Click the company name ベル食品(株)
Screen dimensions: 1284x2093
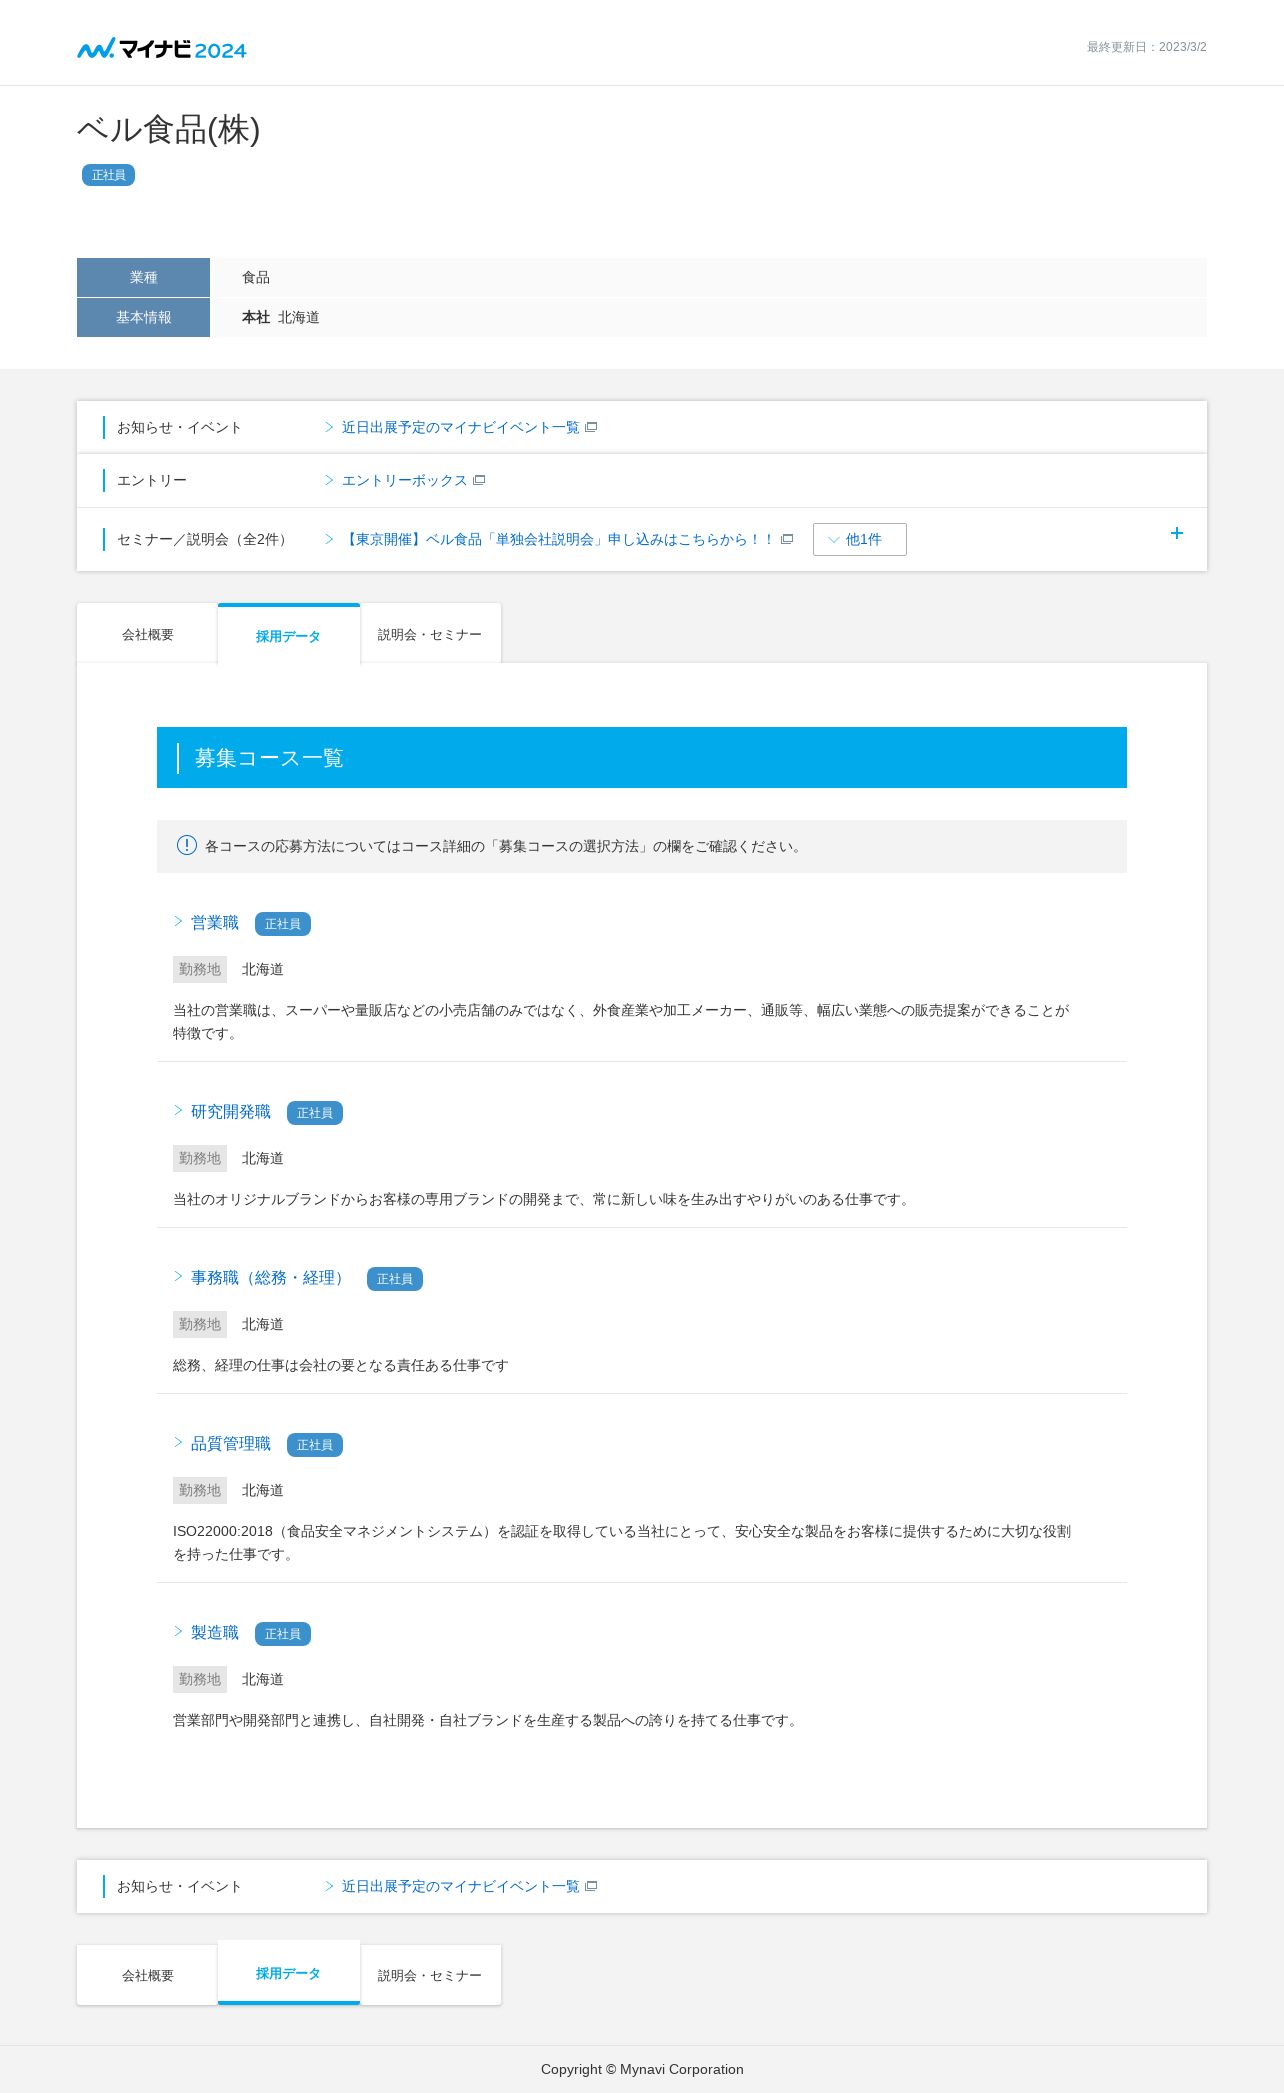[x=168, y=130]
